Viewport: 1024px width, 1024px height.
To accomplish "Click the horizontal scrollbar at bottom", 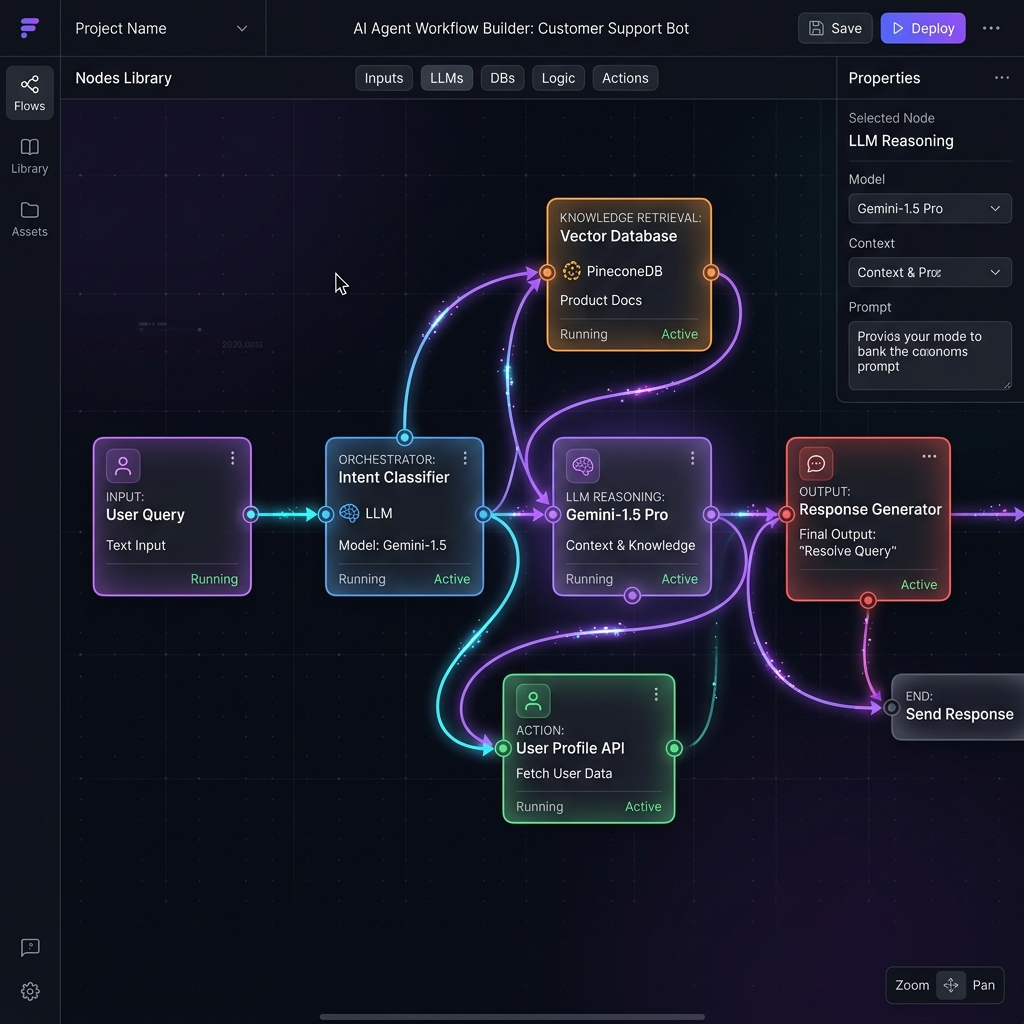I will (x=512, y=1017).
